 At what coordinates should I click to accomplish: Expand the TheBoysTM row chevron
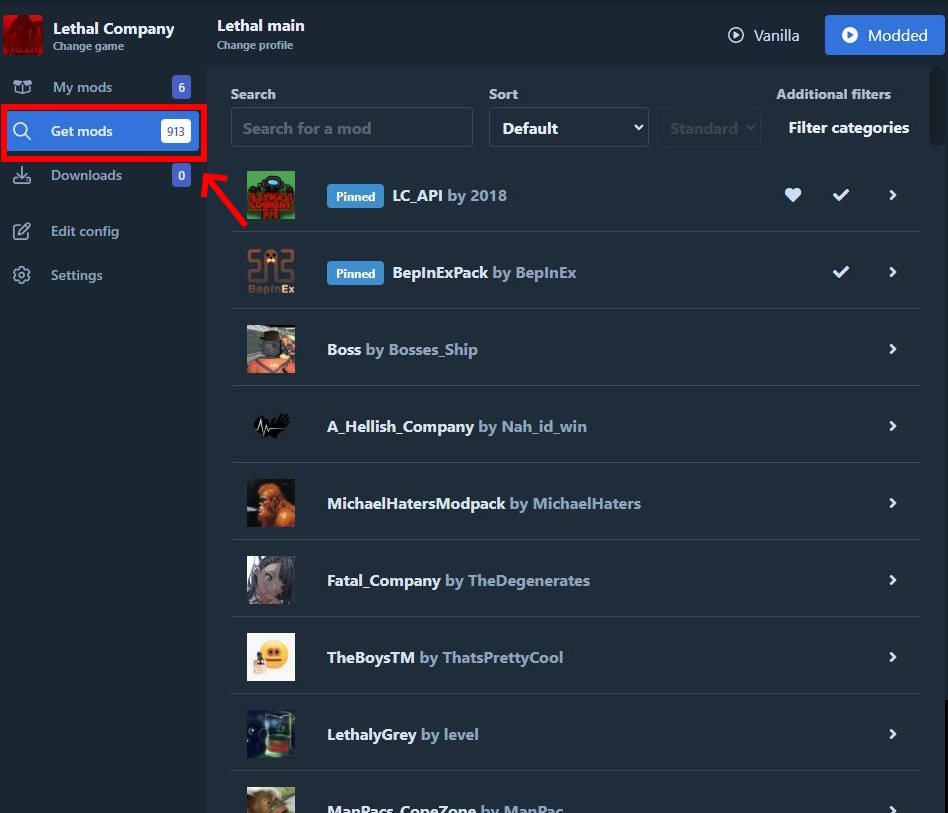coord(892,657)
